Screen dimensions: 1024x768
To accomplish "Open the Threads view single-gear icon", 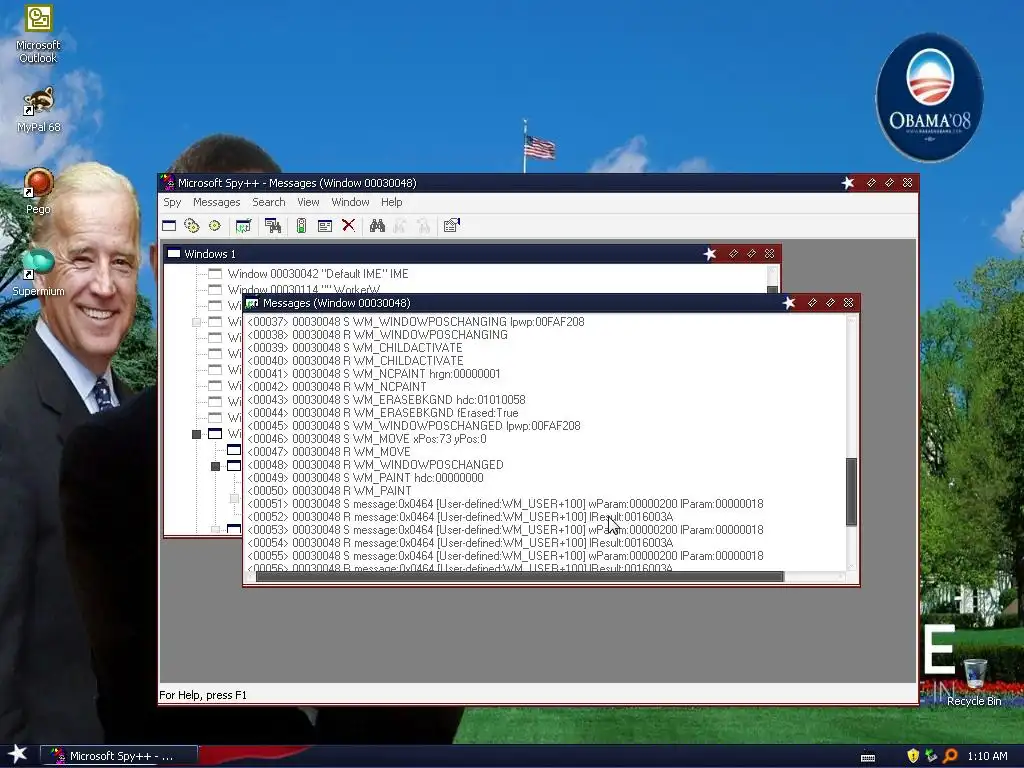I will click(x=215, y=226).
